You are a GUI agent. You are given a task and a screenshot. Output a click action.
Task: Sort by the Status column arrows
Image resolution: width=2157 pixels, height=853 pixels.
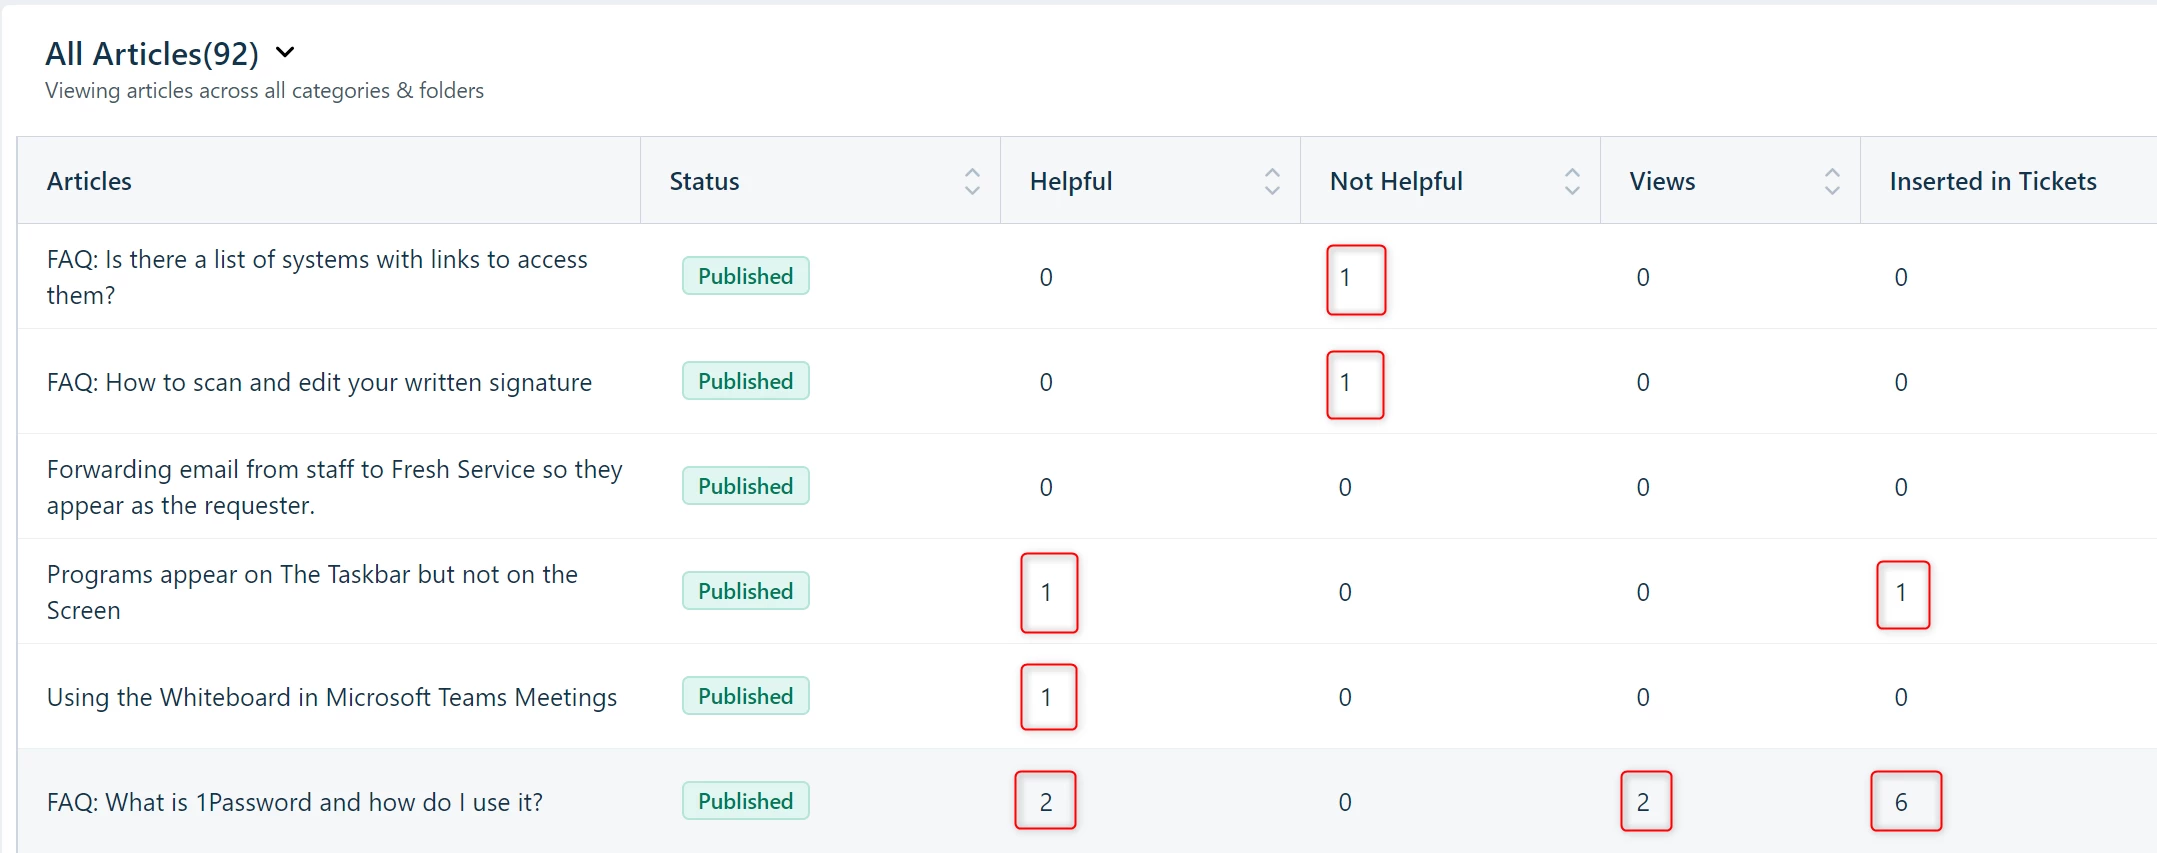(x=972, y=181)
